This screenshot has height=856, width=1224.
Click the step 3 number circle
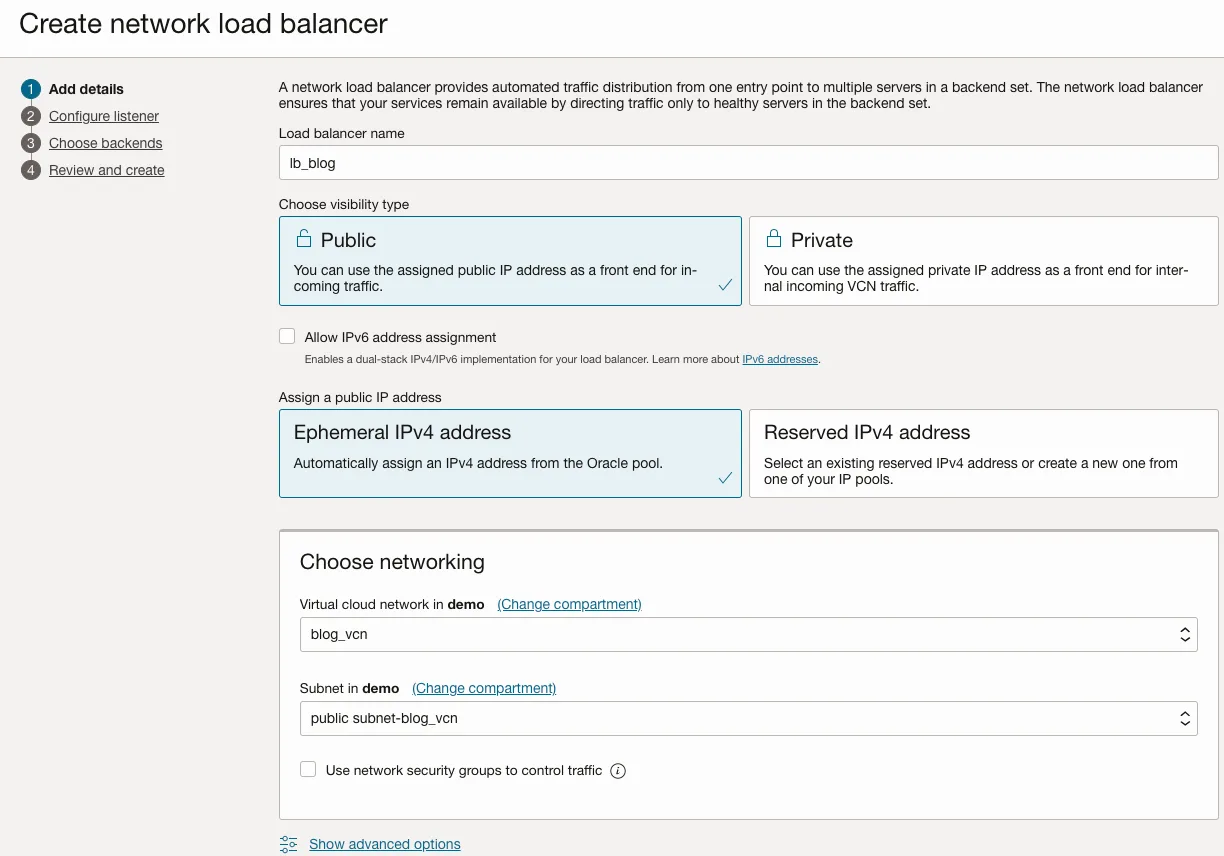point(31,143)
